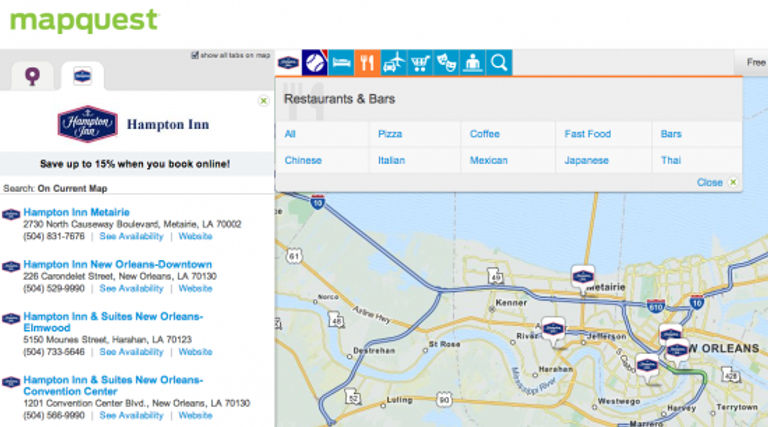Open Hampton Inn New Orleans-Downtown listing
The image size is (768, 427).
tap(118, 264)
